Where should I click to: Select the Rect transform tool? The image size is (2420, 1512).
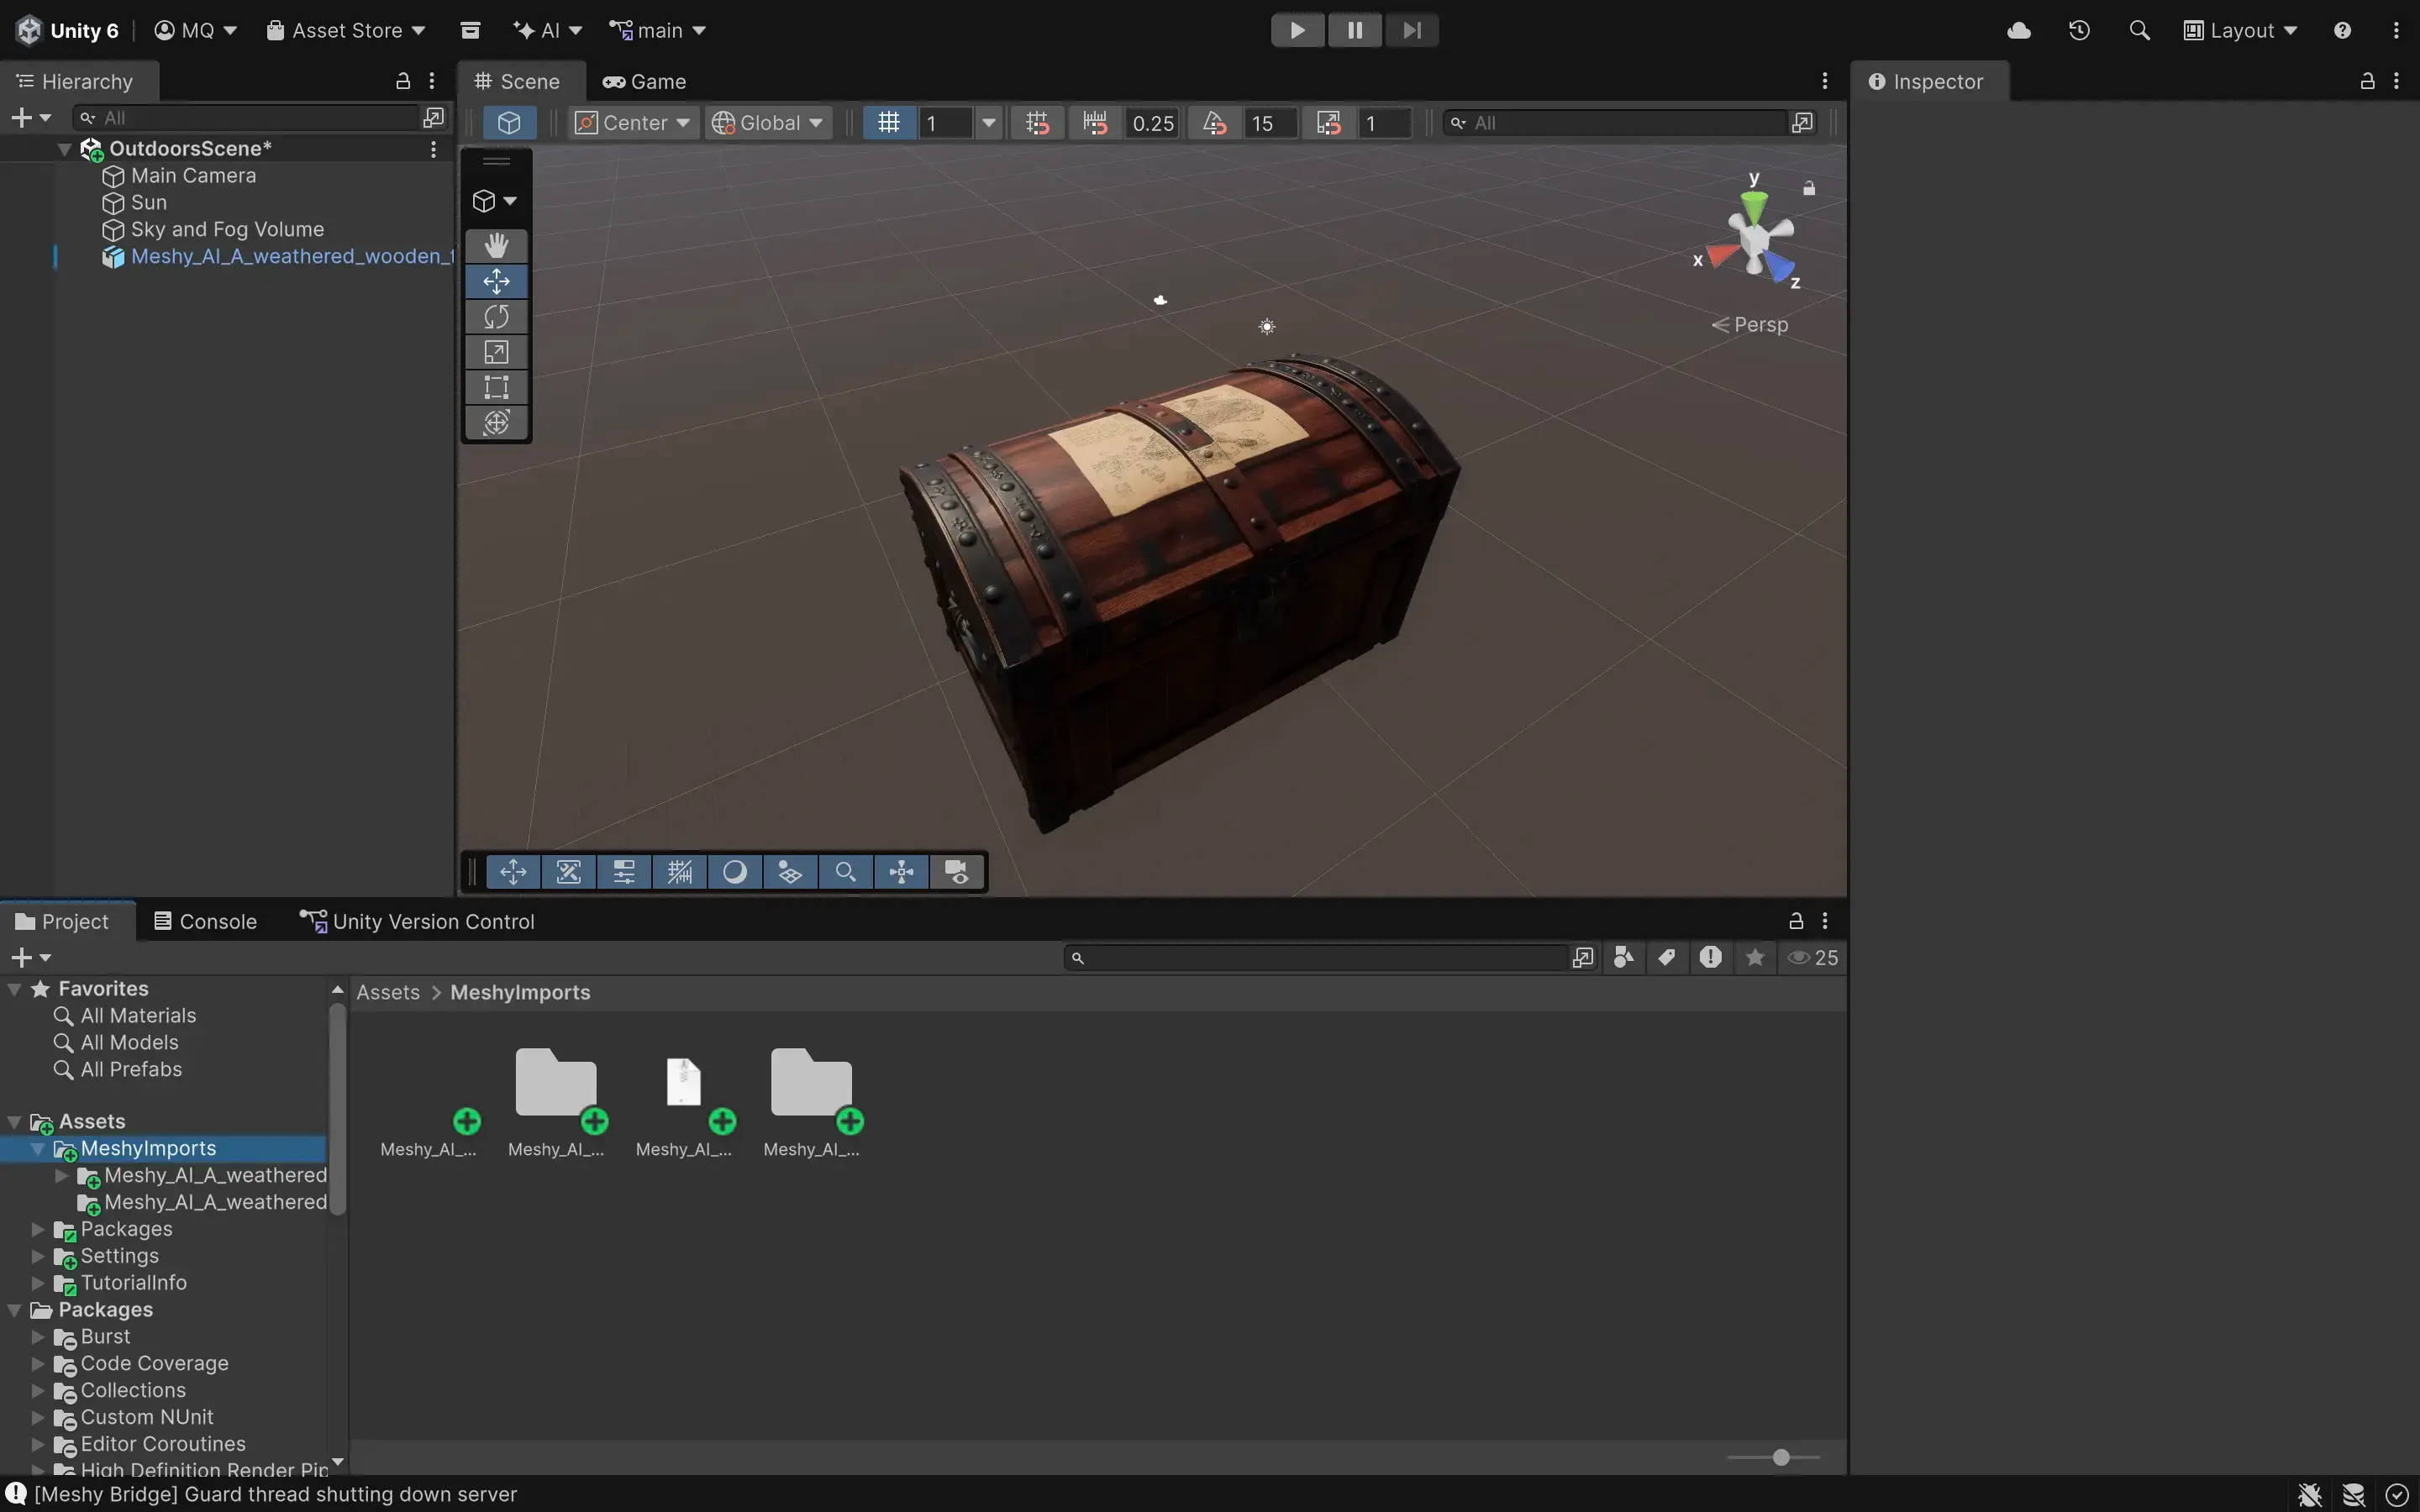[x=496, y=387]
